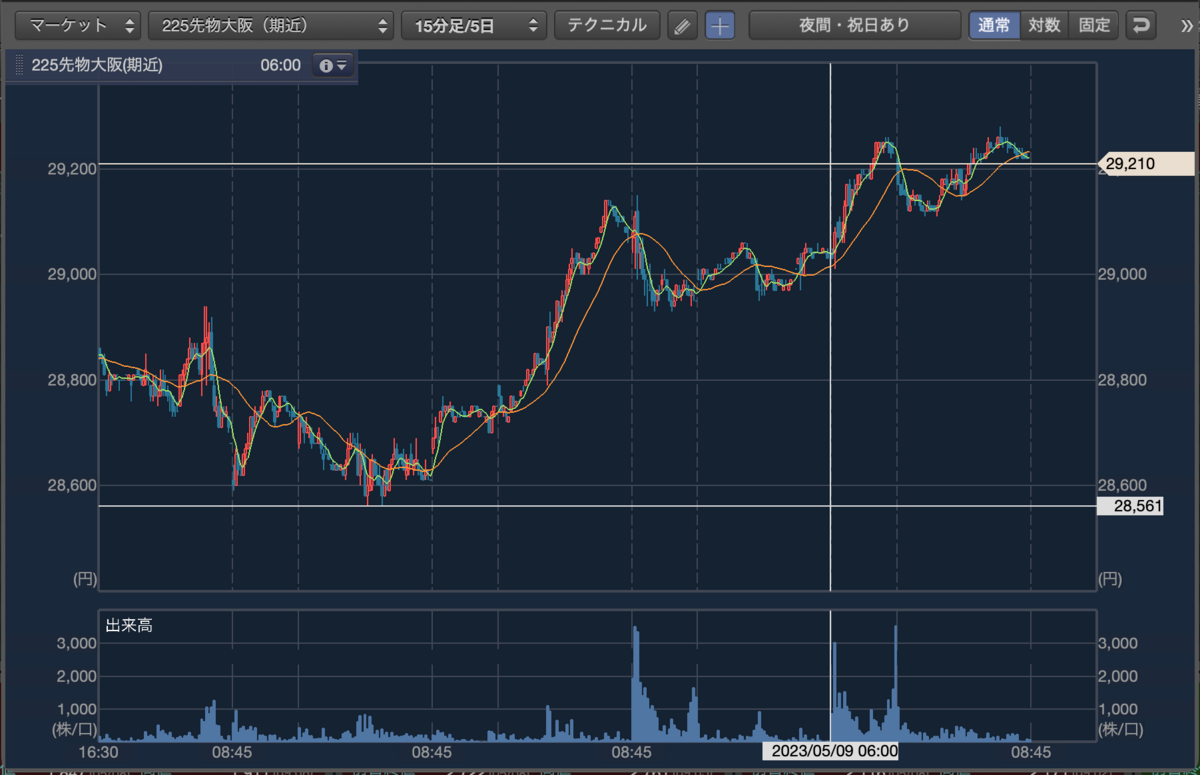The image size is (1200, 775).
Task: Select the pencil drawing tool icon
Action: coord(682,26)
